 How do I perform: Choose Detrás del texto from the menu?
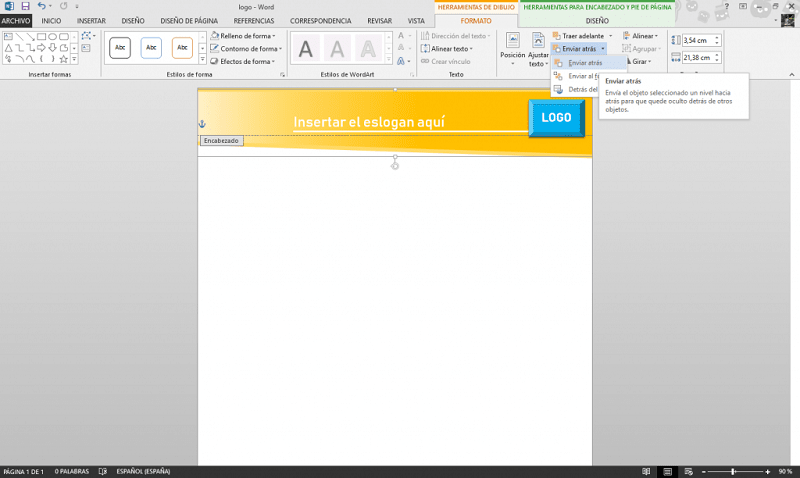[x=575, y=89]
